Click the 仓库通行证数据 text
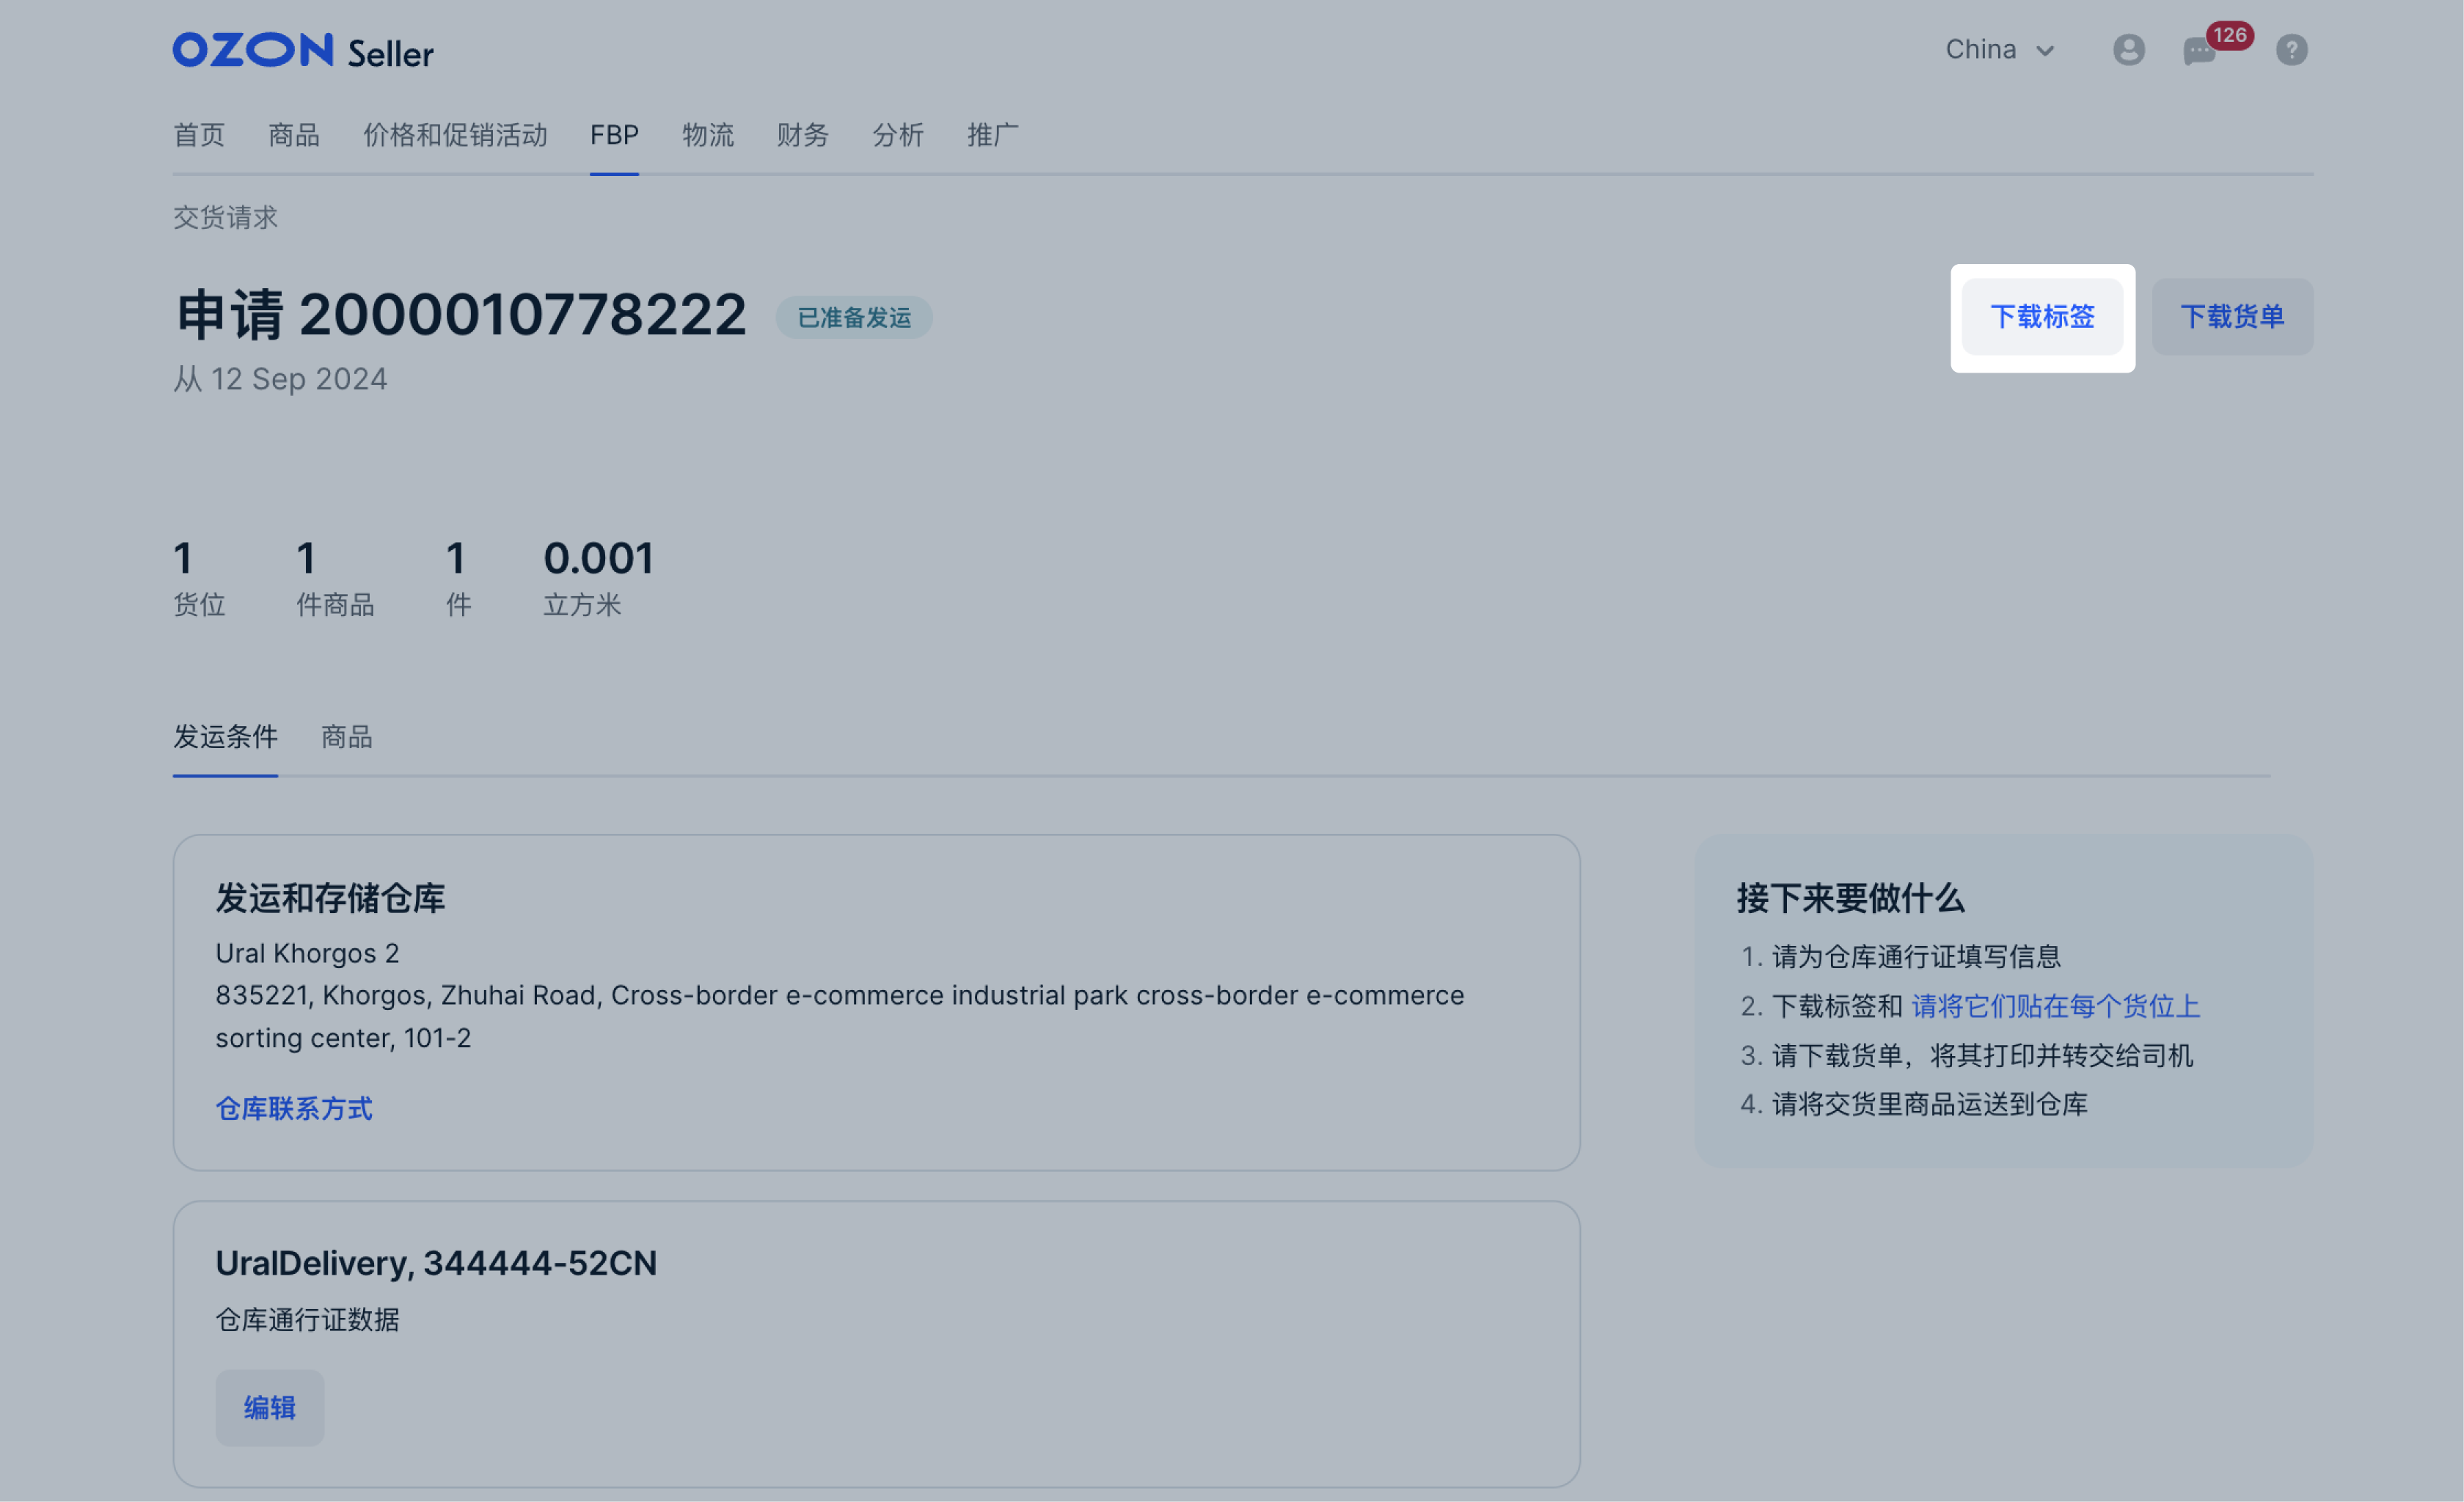Image resolution: width=2464 pixels, height=1502 pixels. 307,1320
